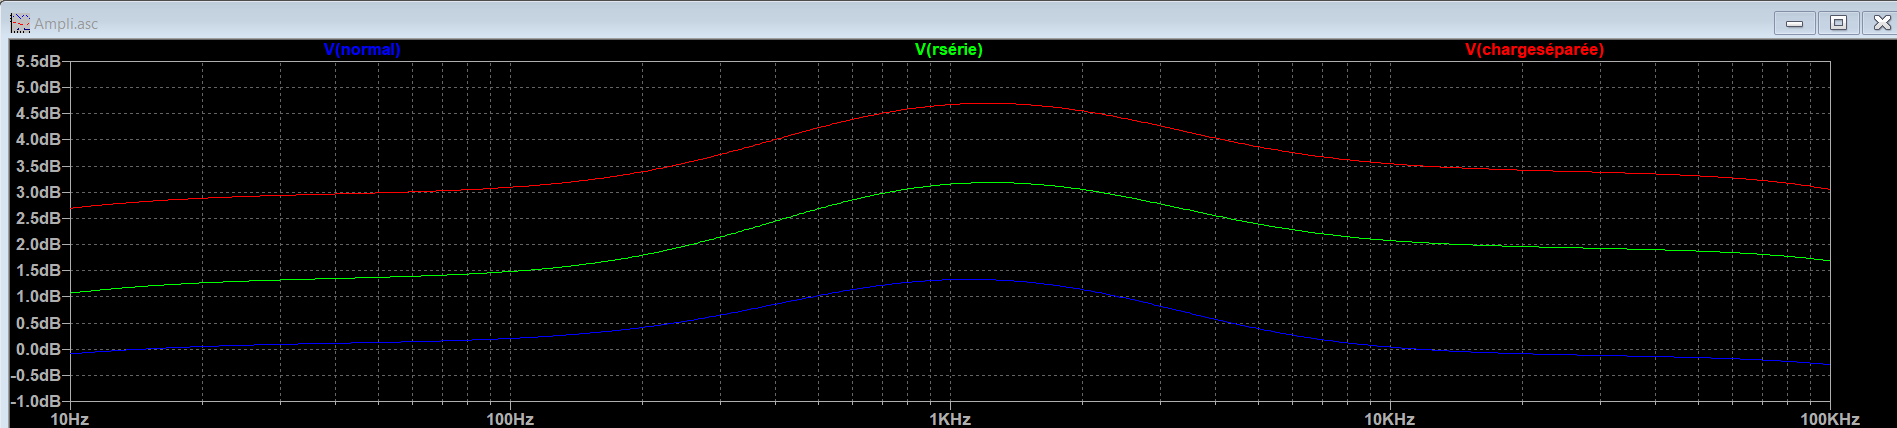Minimize the Ampli.asc plot window

tap(1795, 23)
